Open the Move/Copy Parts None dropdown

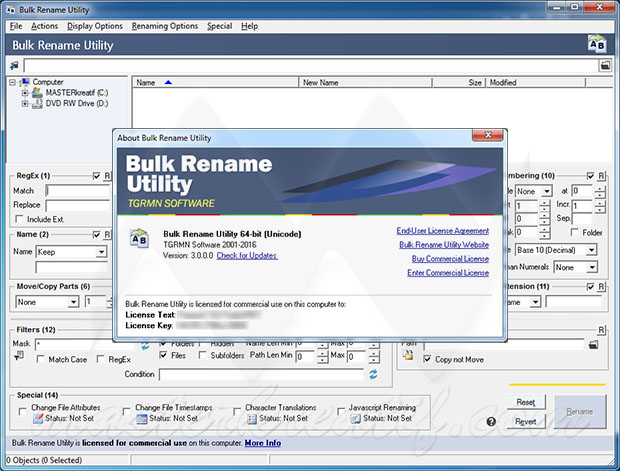click(x=47, y=302)
